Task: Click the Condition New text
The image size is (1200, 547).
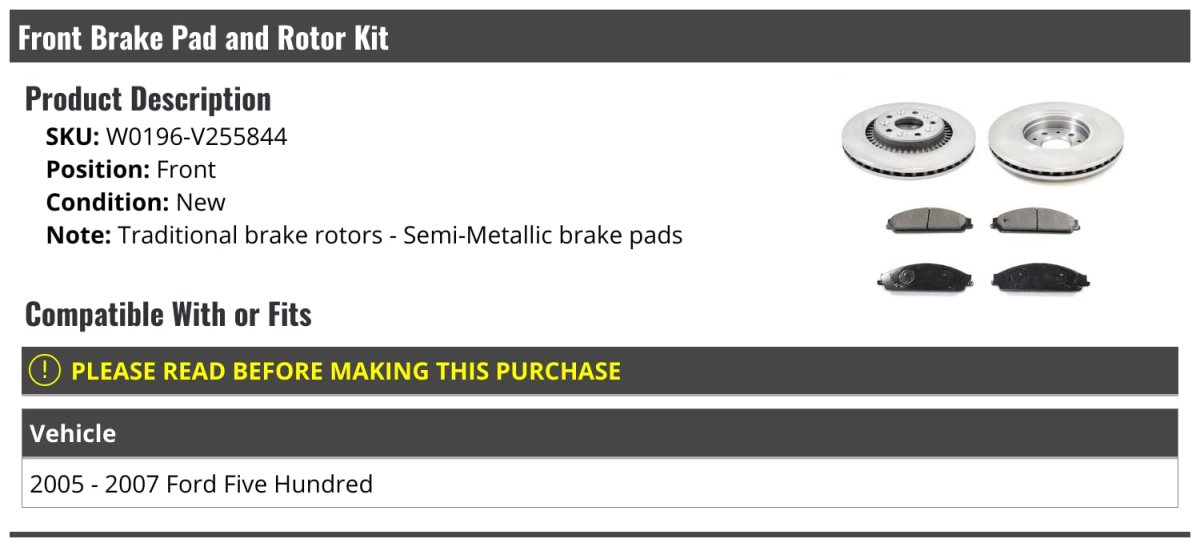Action: click(x=201, y=202)
